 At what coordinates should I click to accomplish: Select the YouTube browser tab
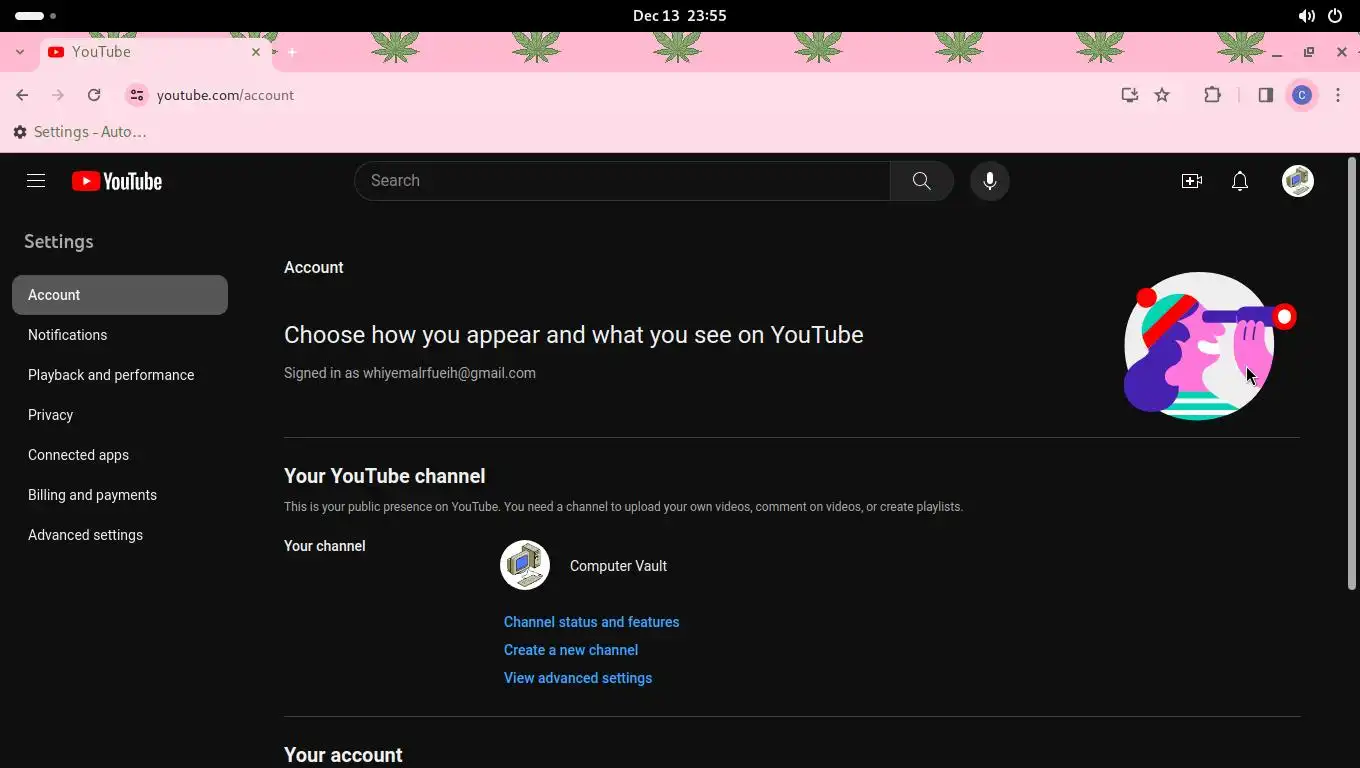155,52
